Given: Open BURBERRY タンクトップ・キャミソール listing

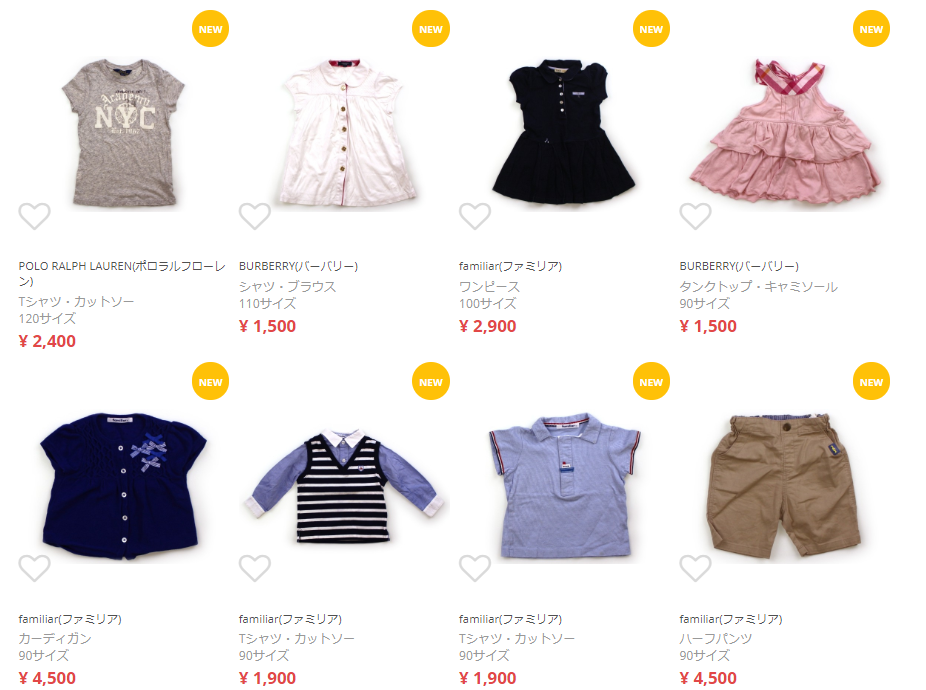Looking at the screenshot, I should 758,287.
